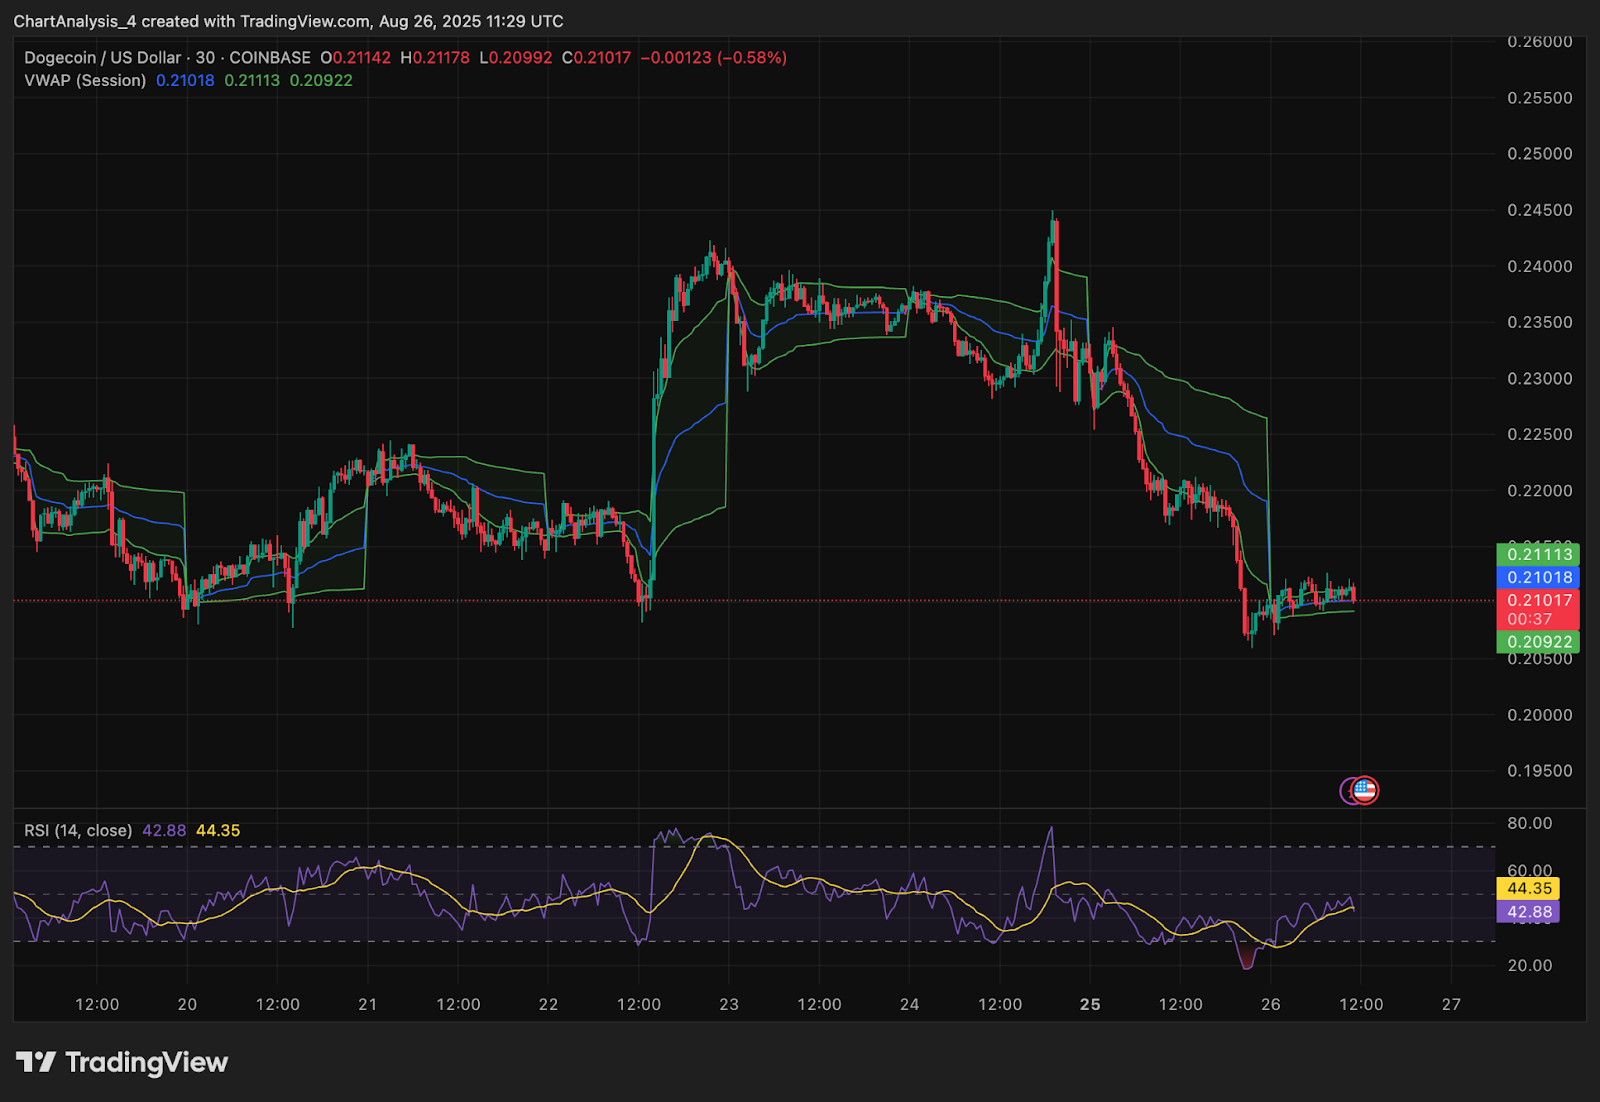Click the RSI (14, close) indicator legend
The height and width of the screenshot is (1102, 1600).
[x=78, y=830]
